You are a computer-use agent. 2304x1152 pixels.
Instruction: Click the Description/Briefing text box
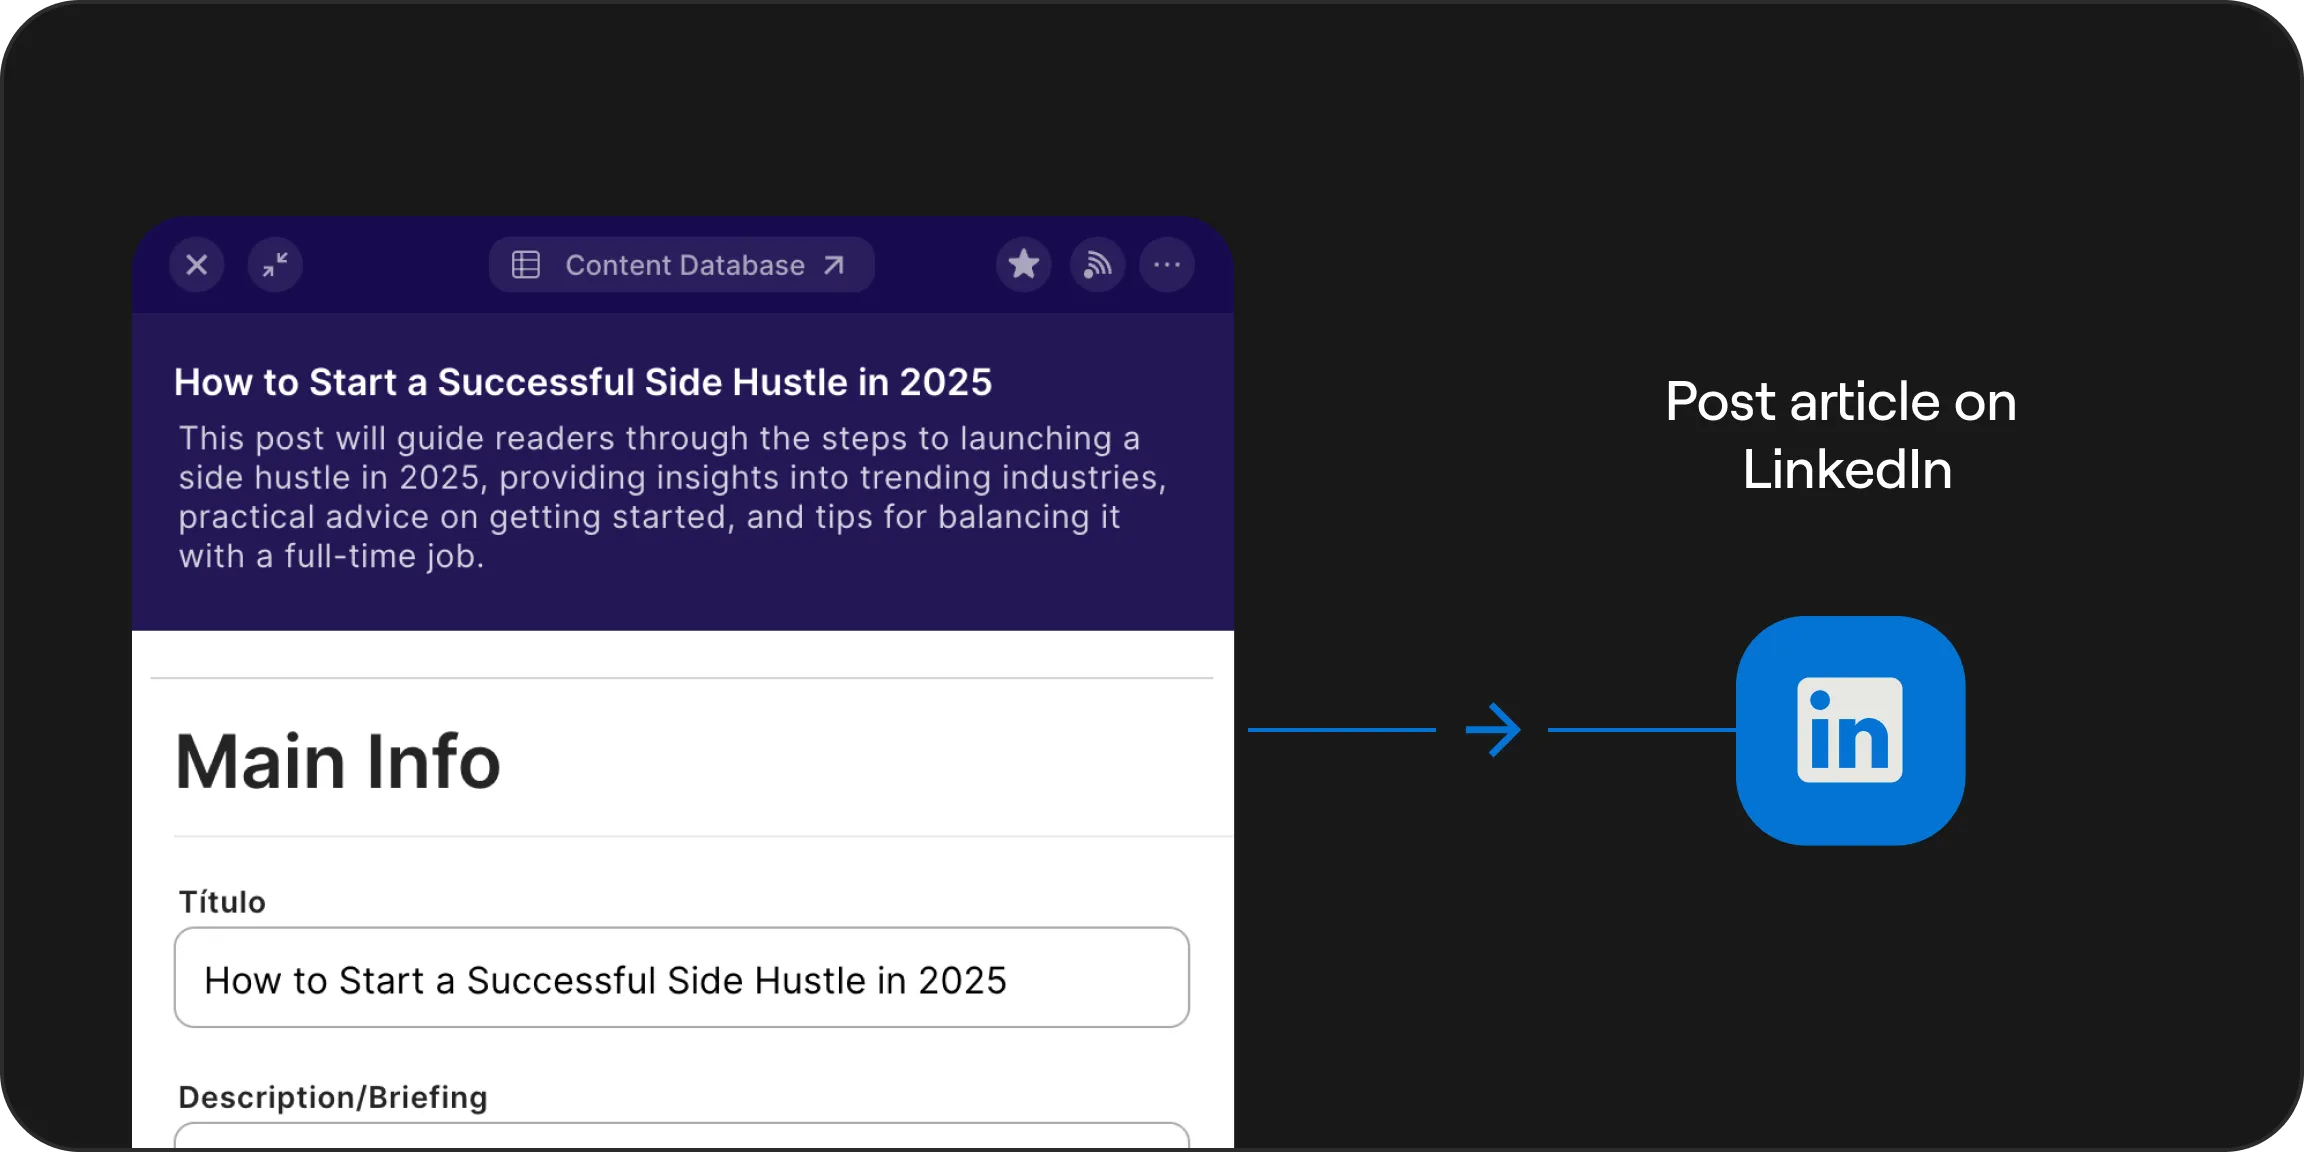tap(680, 1140)
